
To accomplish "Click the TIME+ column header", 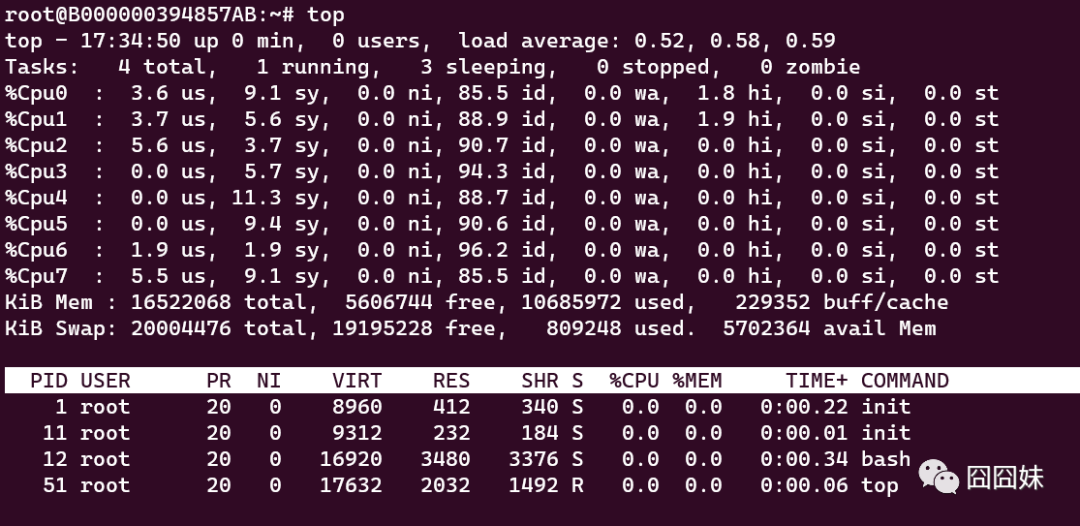I will [x=816, y=381].
